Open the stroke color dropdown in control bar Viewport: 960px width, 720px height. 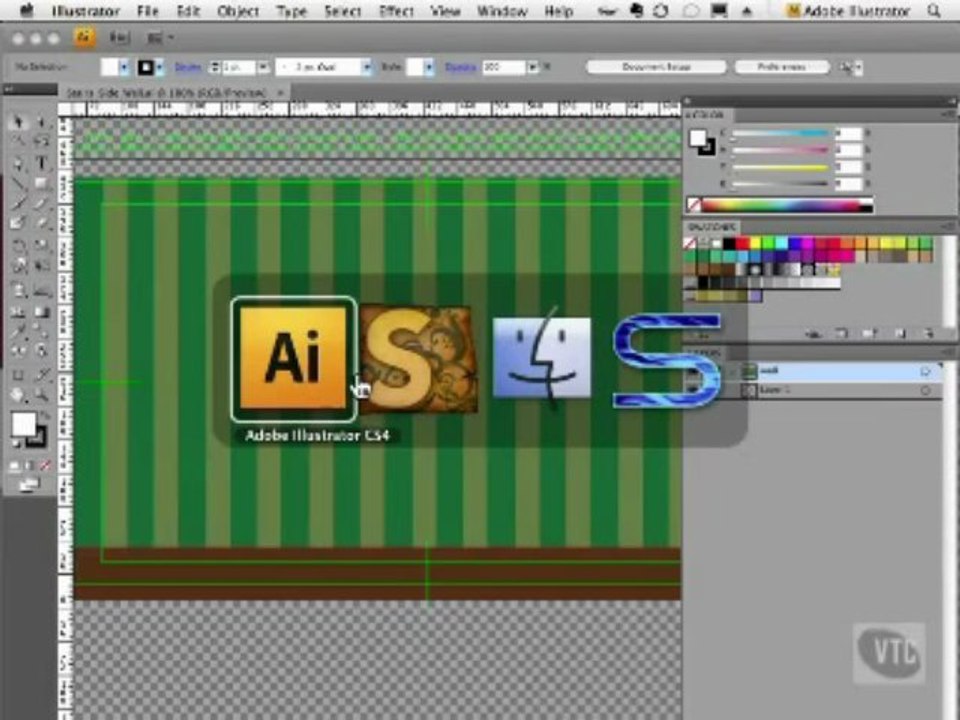click(160, 67)
